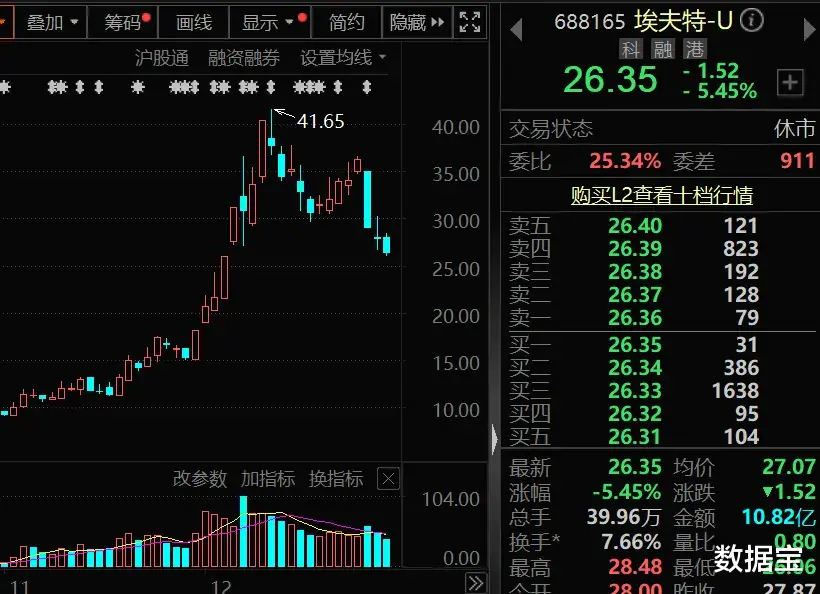Click the stock name 埃夫特-U
Image resolution: width=820 pixels, height=594 pixels.
pyautogui.click(x=683, y=21)
